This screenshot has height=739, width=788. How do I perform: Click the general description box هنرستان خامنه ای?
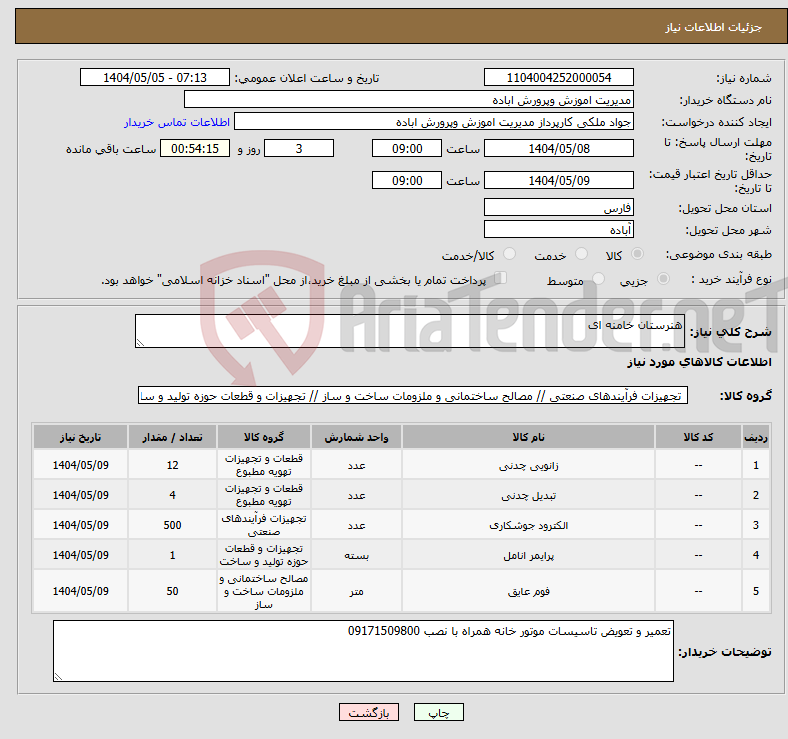click(410, 331)
